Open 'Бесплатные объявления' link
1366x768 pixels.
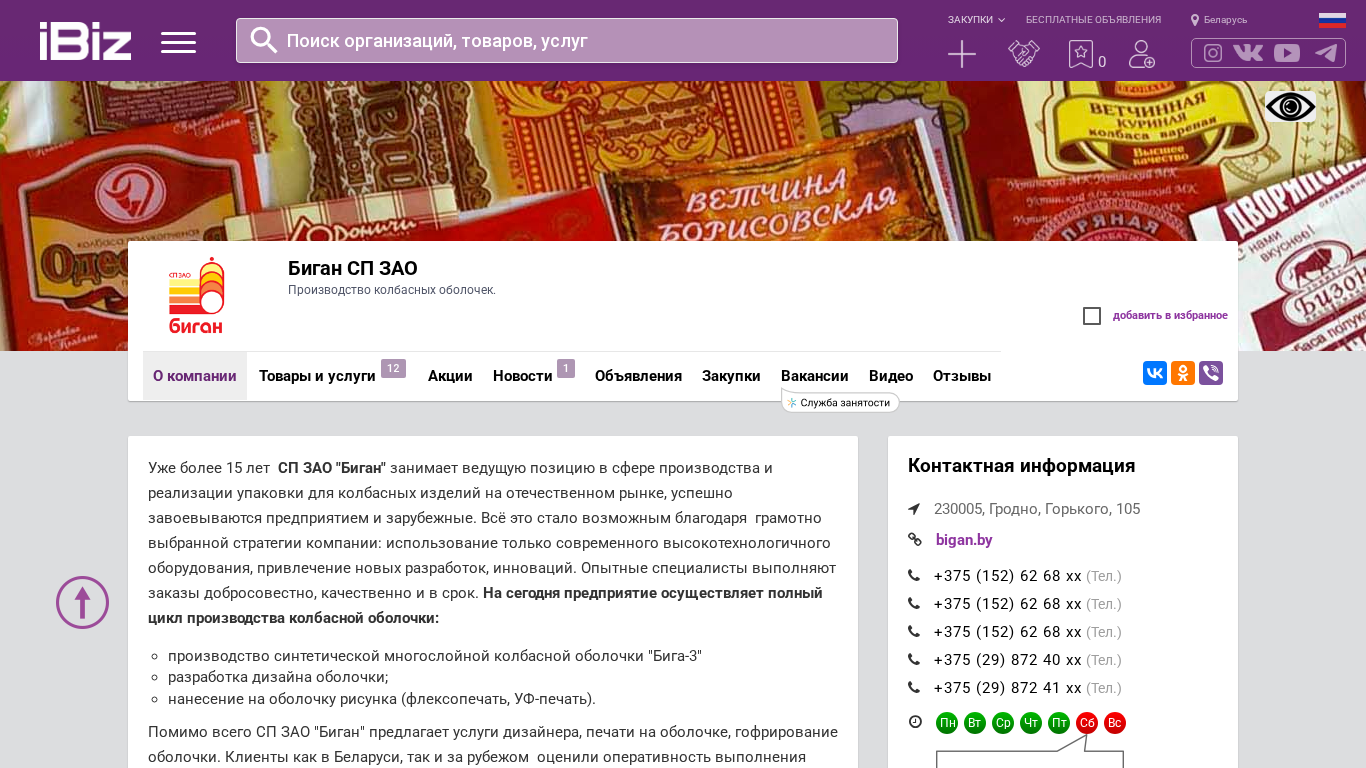tap(1093, 20)
